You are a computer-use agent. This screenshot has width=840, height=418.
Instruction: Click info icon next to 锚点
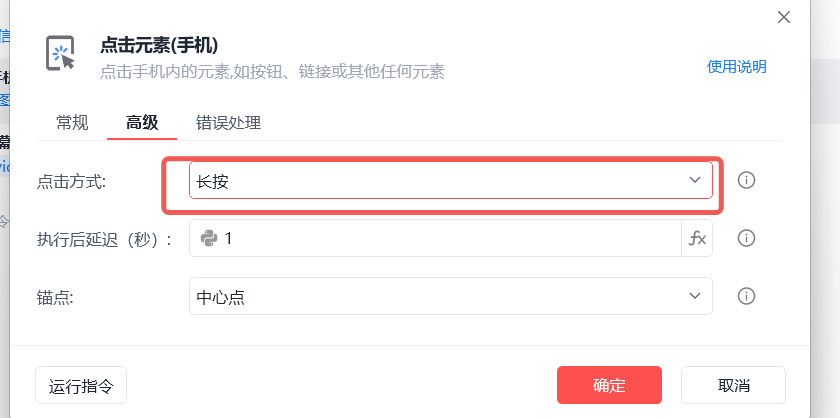click(746, 296)
